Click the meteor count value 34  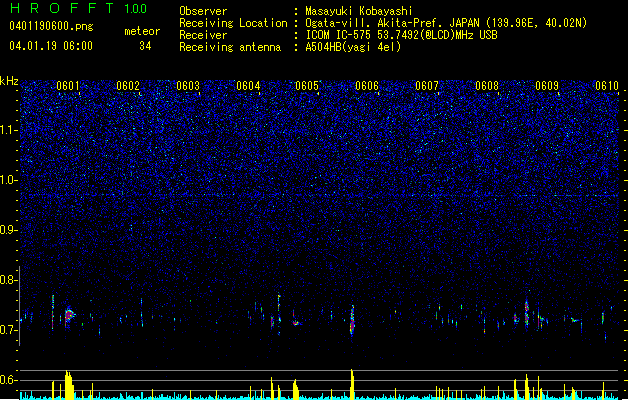pos(145,46)
